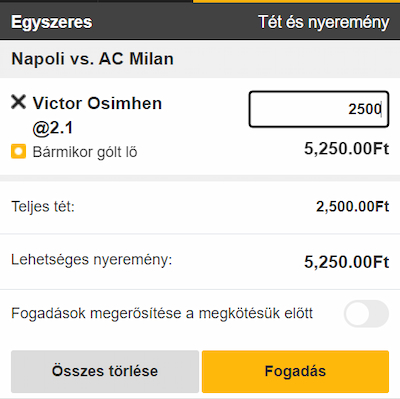
Task: Click the 2,500.00Ft total stake amount
Action: (353, 207)
